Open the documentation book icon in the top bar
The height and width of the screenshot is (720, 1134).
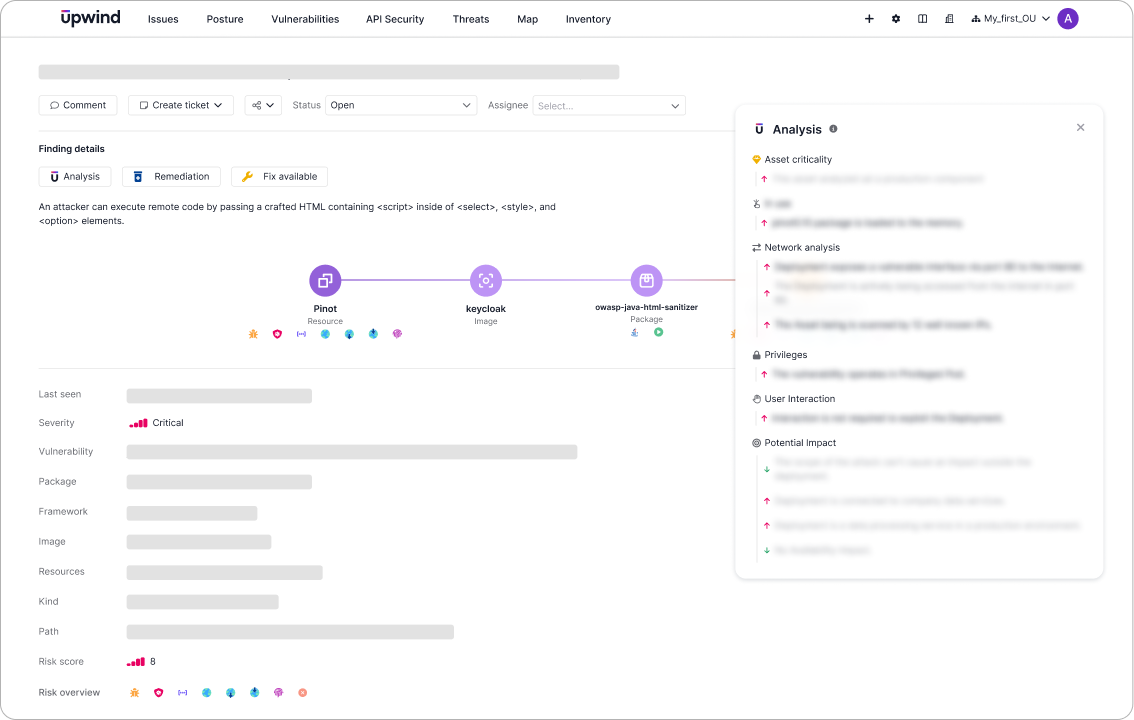(x=922, y=18)
